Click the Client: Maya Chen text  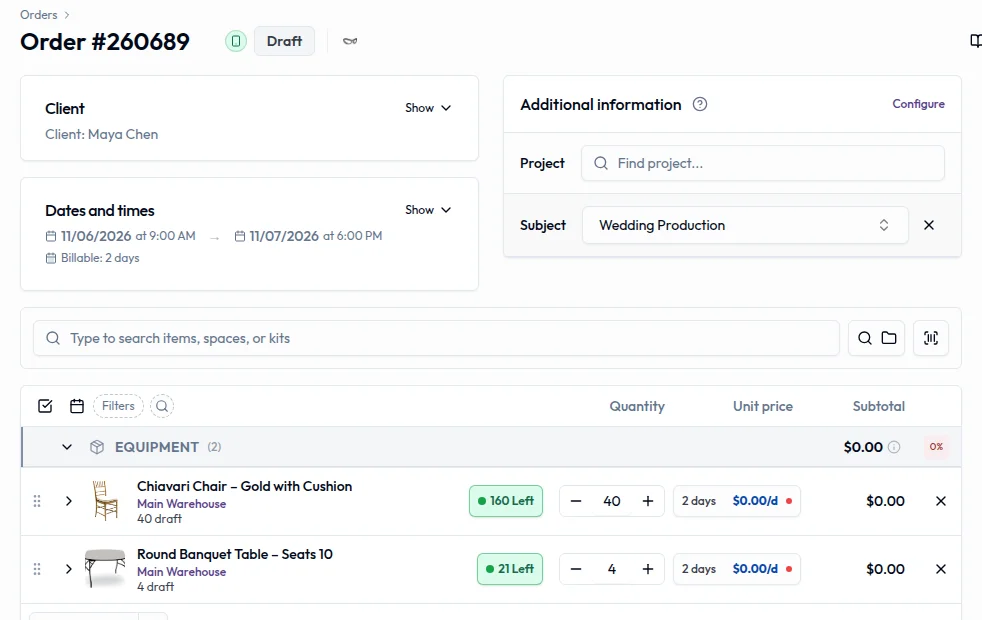click(101, 135)
